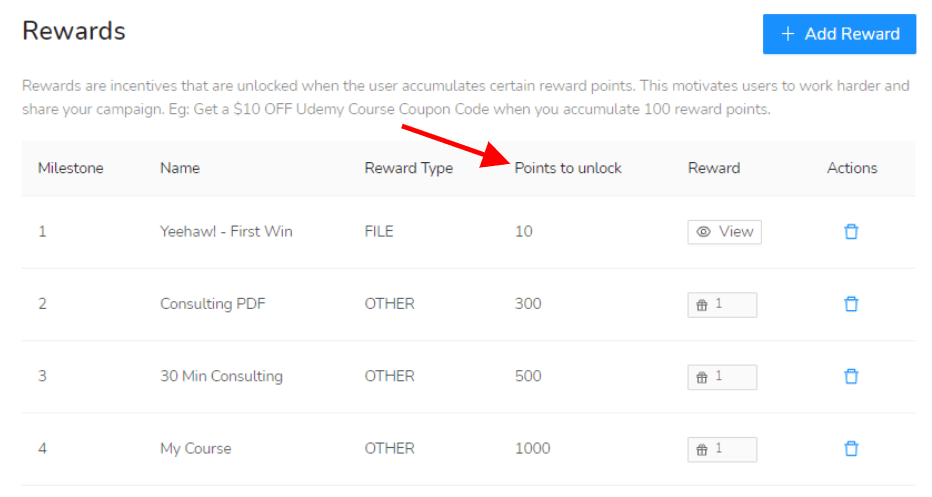Image resolution: width=932 pixels, height=497 pixels.
Task: Delete the Consulting PDF reward
Action: point(851,304)
